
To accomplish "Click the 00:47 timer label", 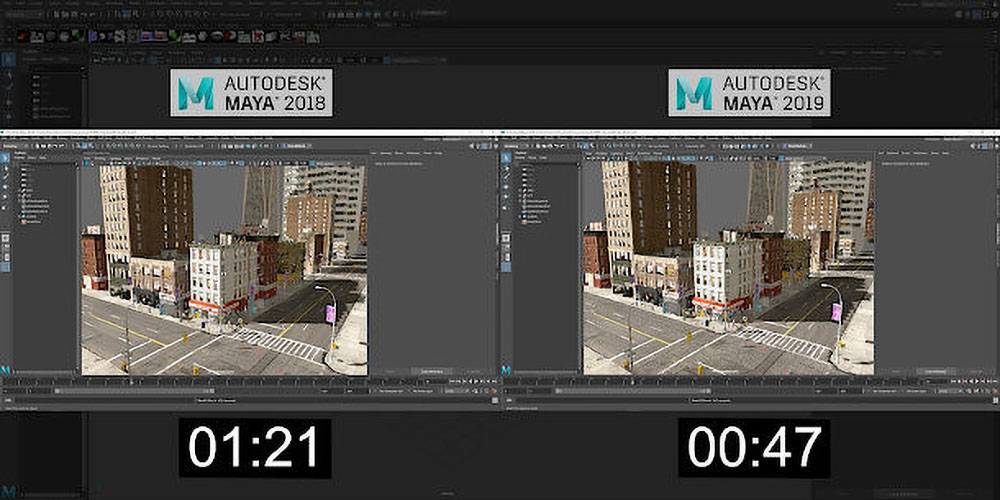I will (755, 447).
